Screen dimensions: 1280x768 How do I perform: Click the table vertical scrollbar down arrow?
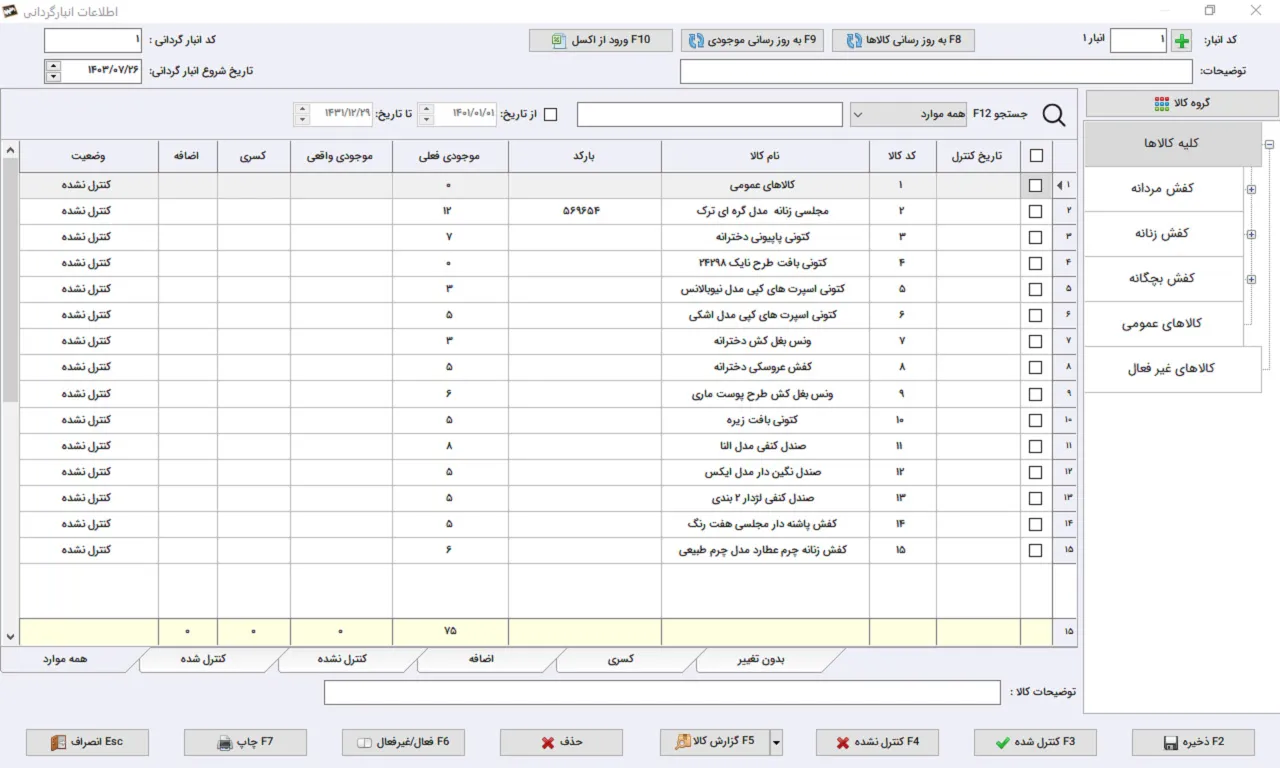pyautogui.click(x=10, y=636)
